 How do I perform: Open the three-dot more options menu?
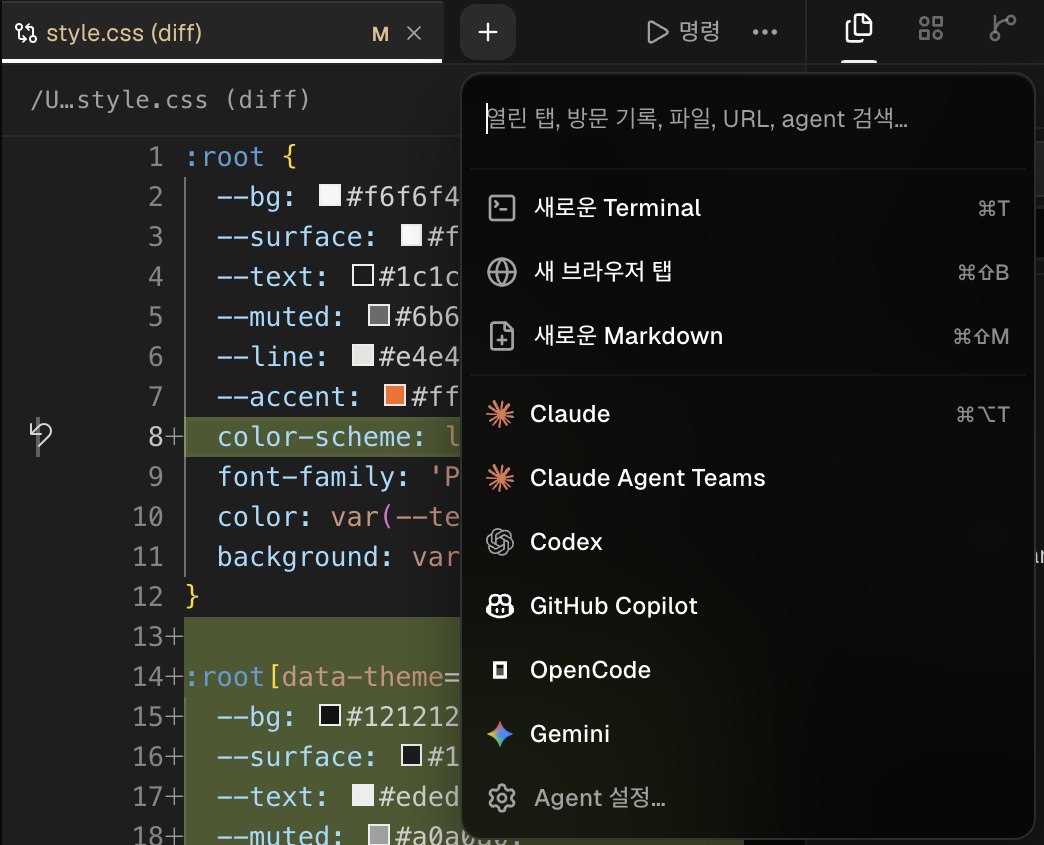point(764,32)
